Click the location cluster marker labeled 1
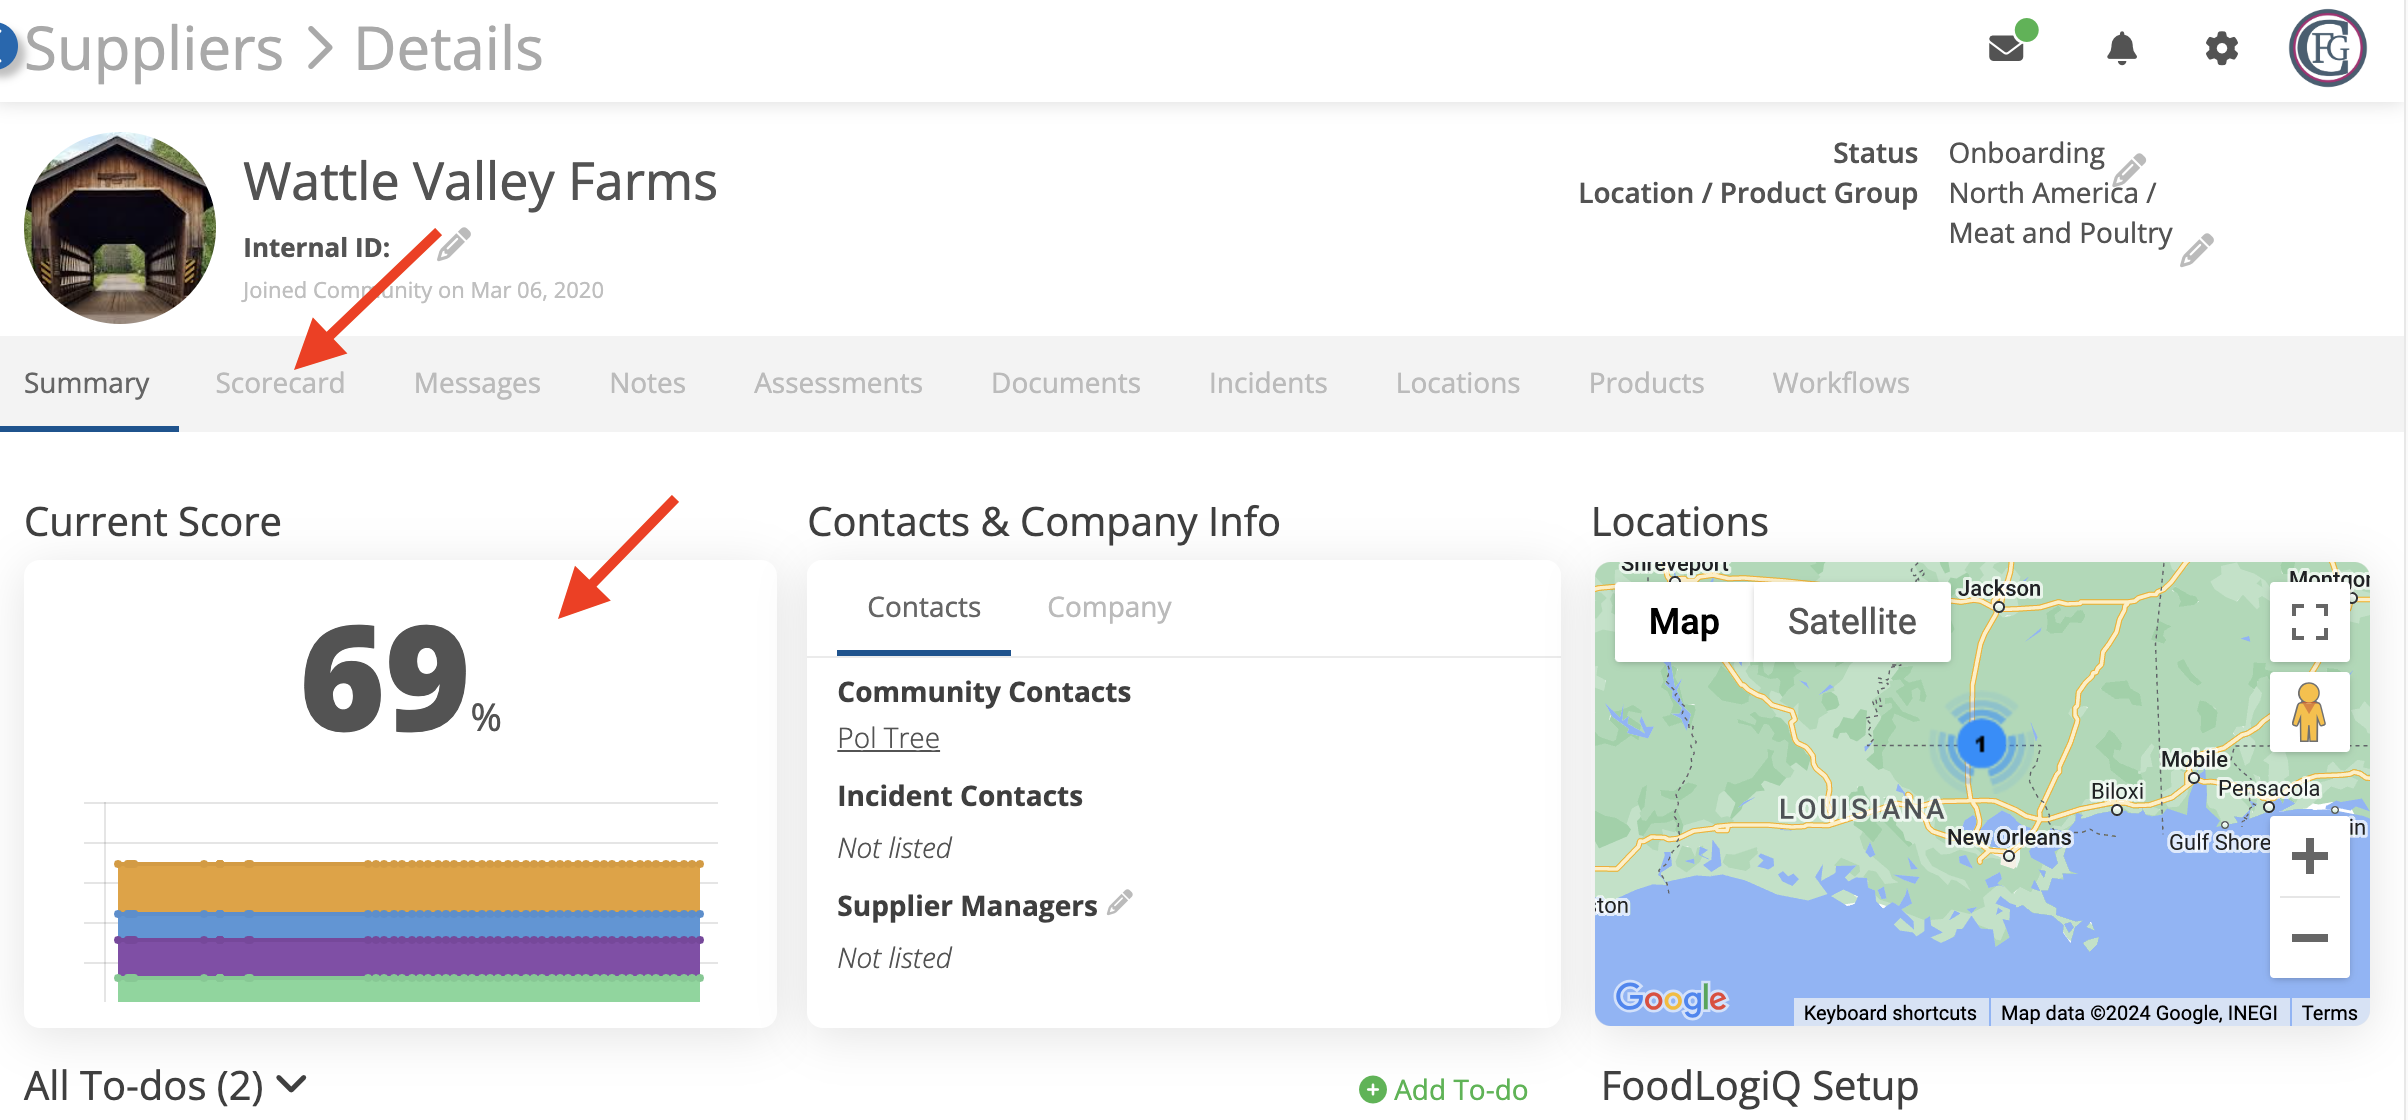Viewport: 2408px width, 1120px height. pos(1980,743)
